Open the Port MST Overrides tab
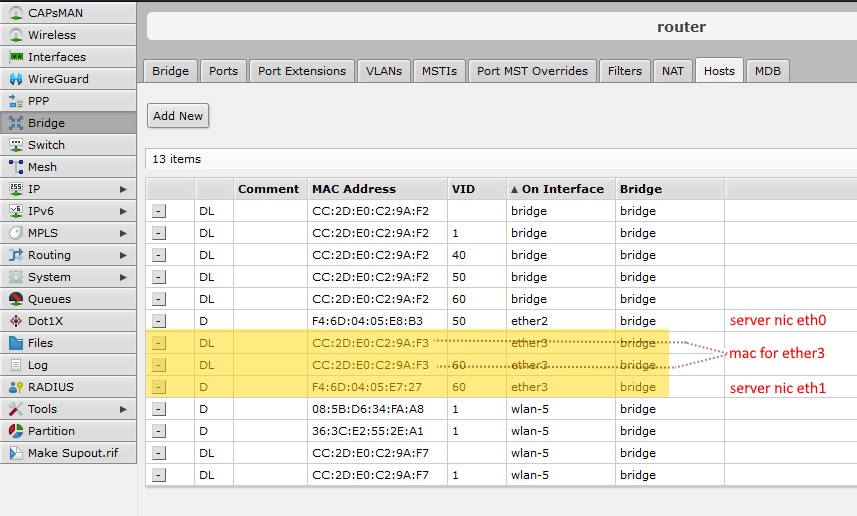Image resolution: width=857 pixels, height=516 pixels. [532, 71]
